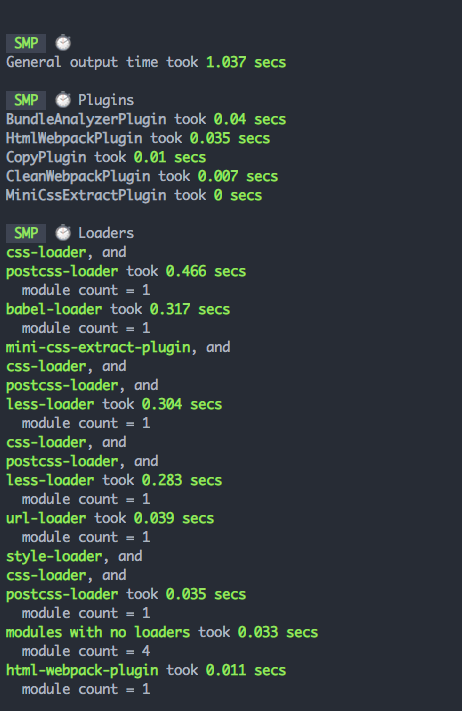Select the BundleAnalyzerPlugin line
This screenshot has width=462, height=711.
tap(146, 119)
